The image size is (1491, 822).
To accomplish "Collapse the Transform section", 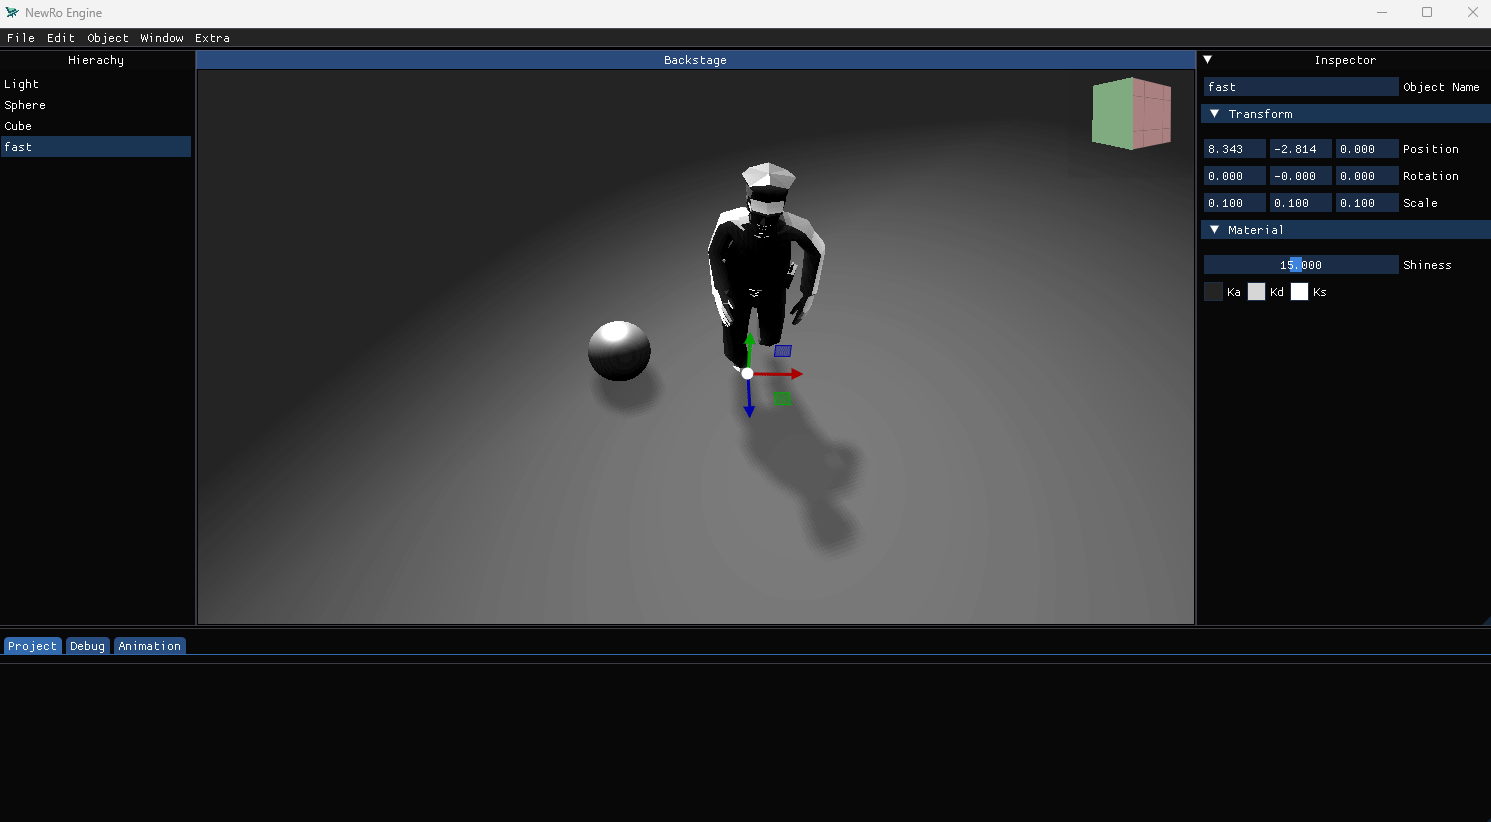I will tap(1214, 114).
